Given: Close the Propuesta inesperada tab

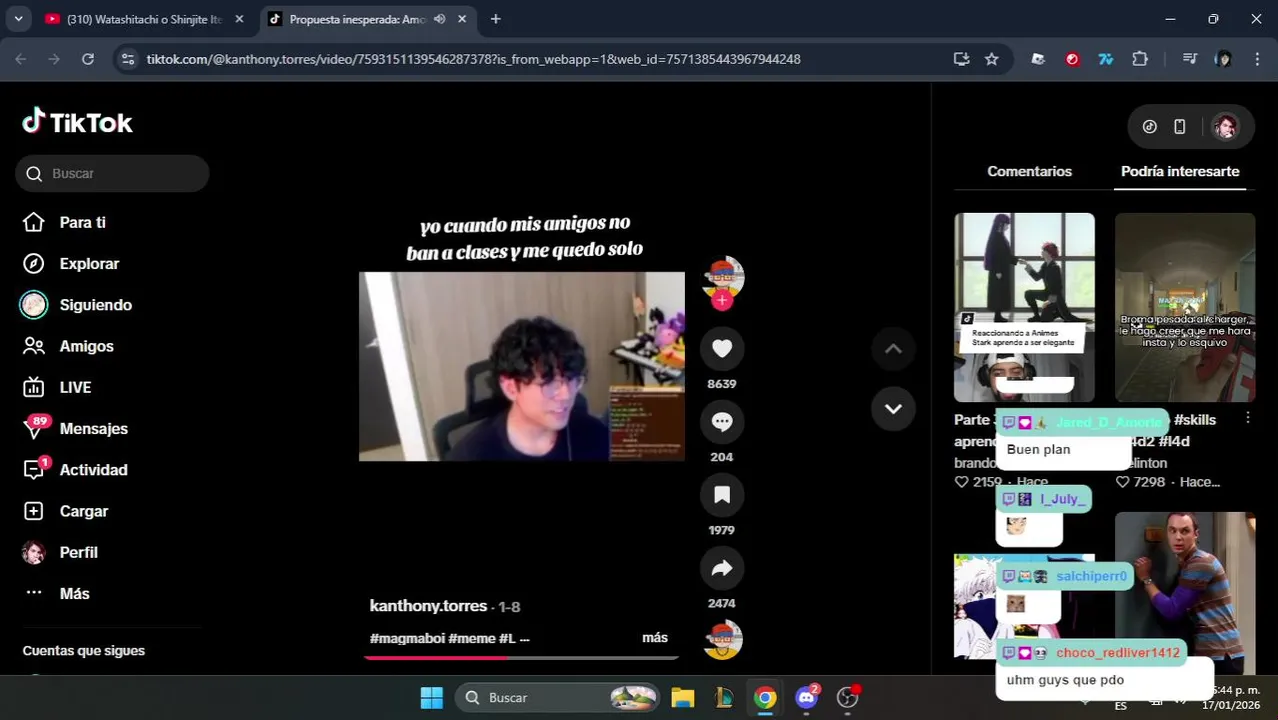Looking at the screenshot, I should tap(462, 19).
